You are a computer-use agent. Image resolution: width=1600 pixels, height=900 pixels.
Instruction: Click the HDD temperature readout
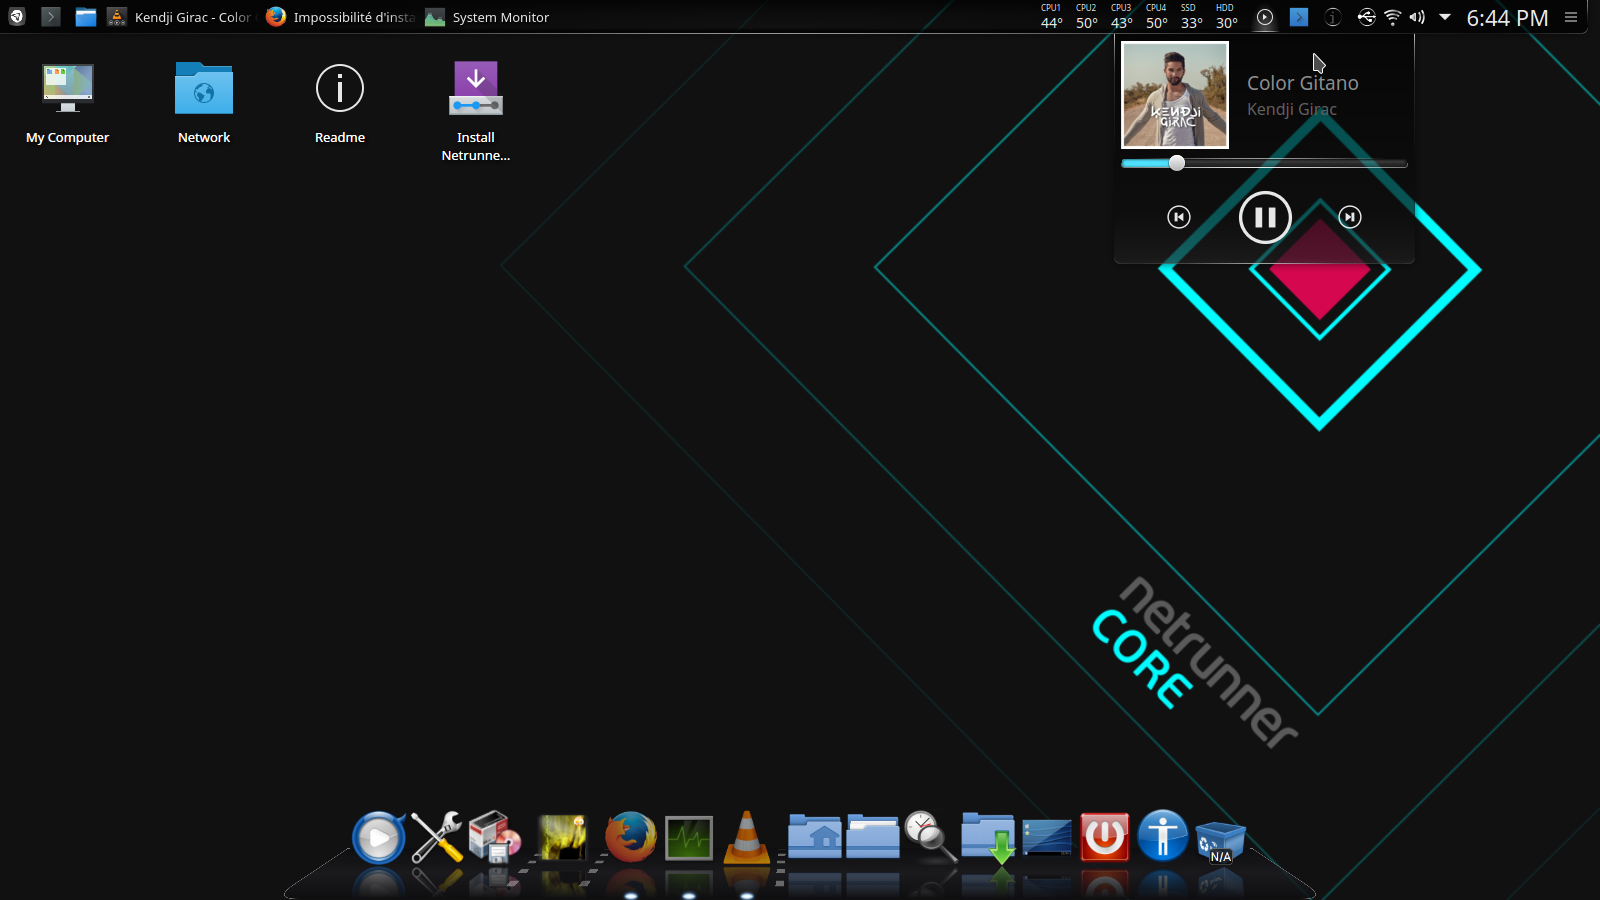[x=1226, y=17]
